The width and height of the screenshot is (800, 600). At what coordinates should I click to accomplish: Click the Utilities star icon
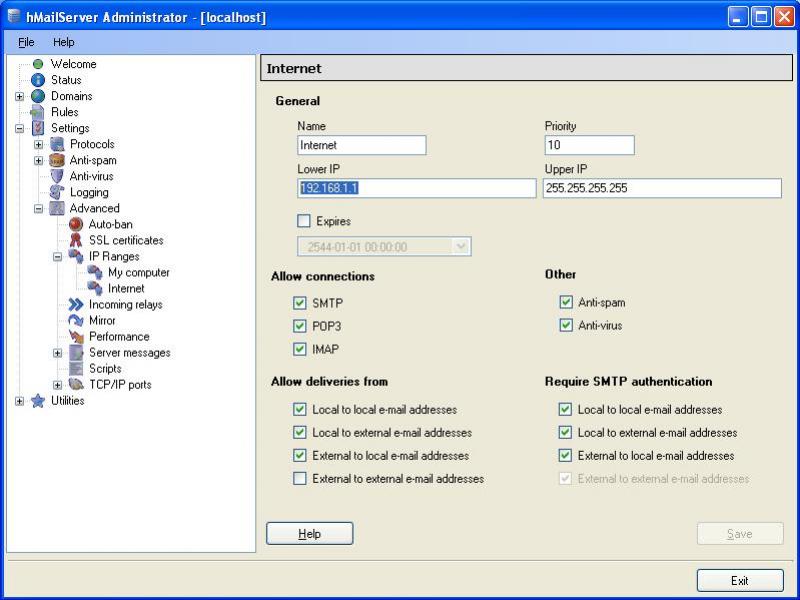38,401
